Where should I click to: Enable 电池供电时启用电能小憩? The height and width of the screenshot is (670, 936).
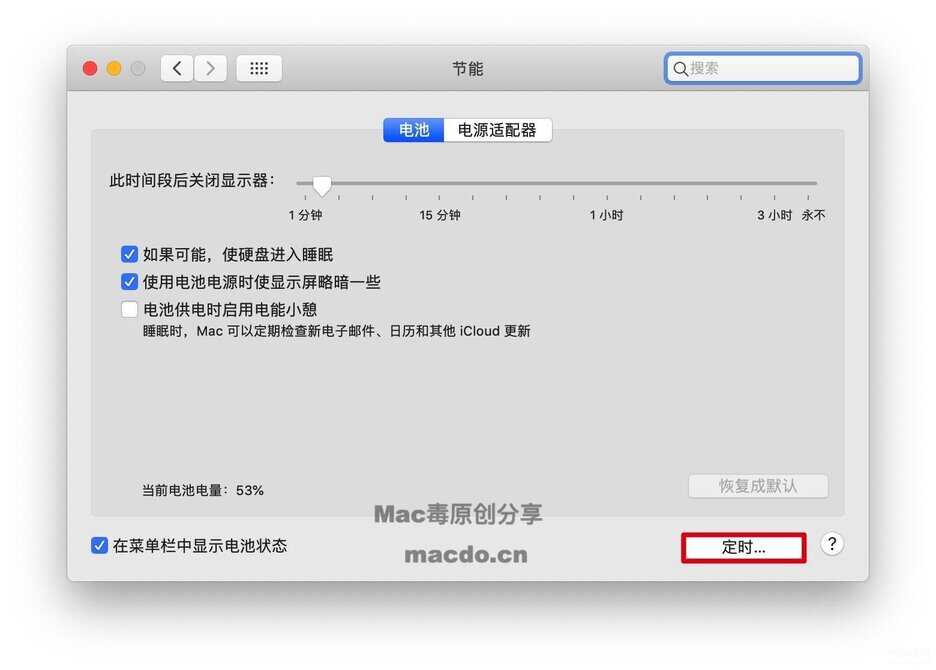[130, 309]
